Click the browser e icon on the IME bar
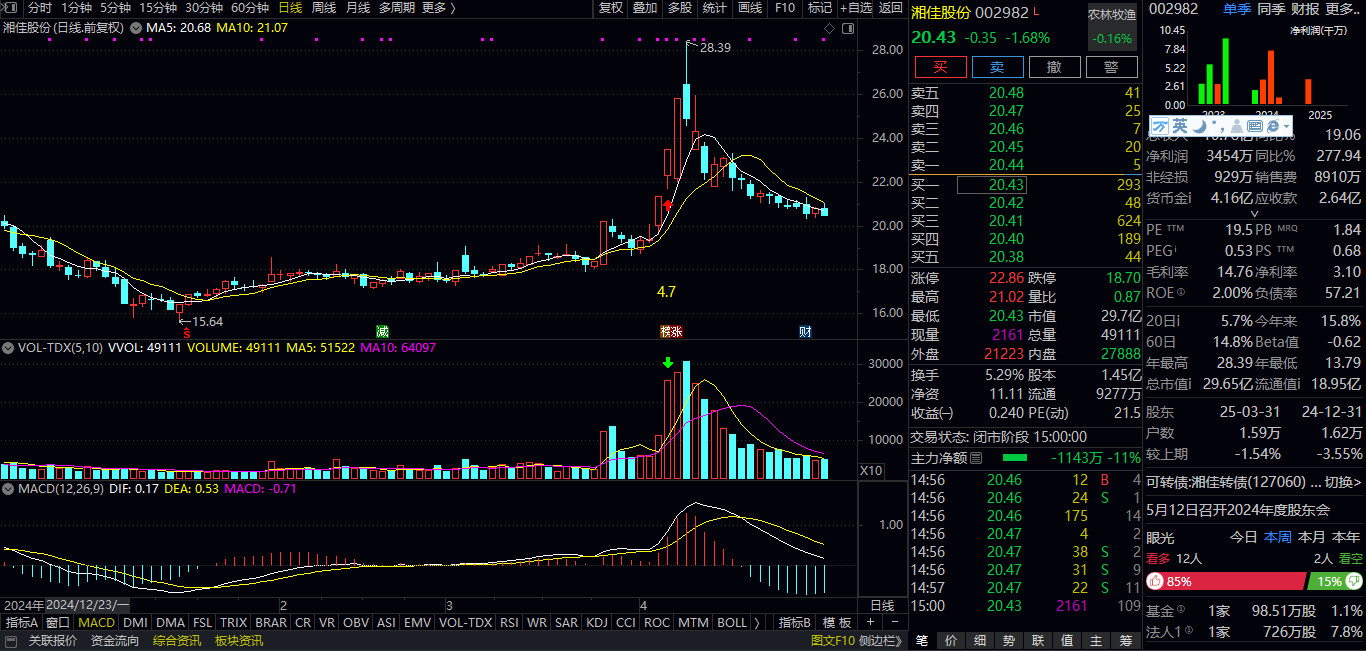 1273,126
